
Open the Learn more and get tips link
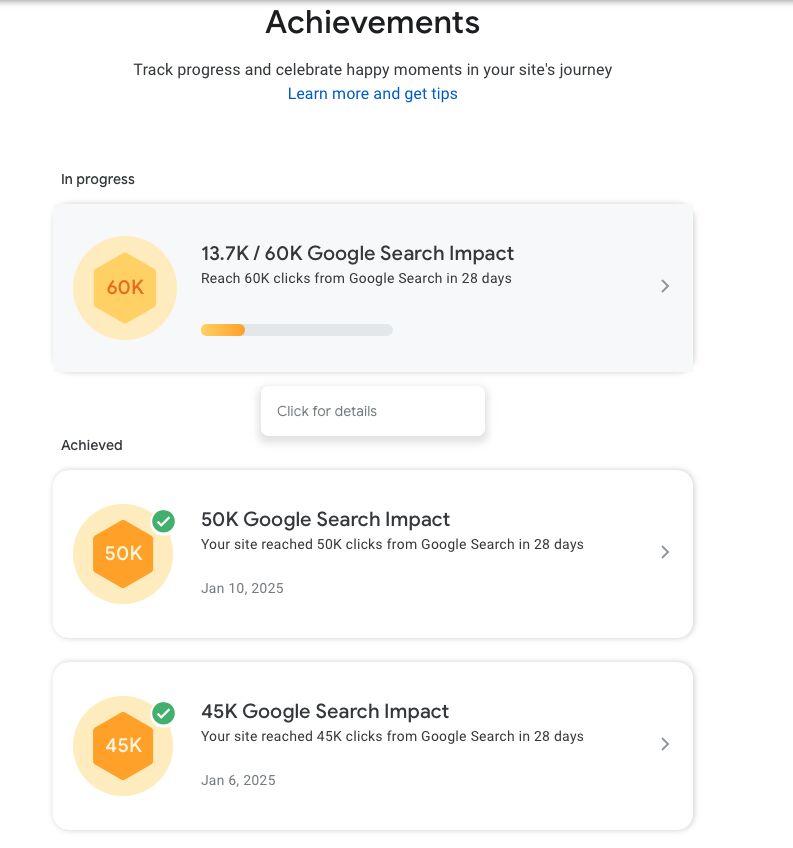[373, 94]
